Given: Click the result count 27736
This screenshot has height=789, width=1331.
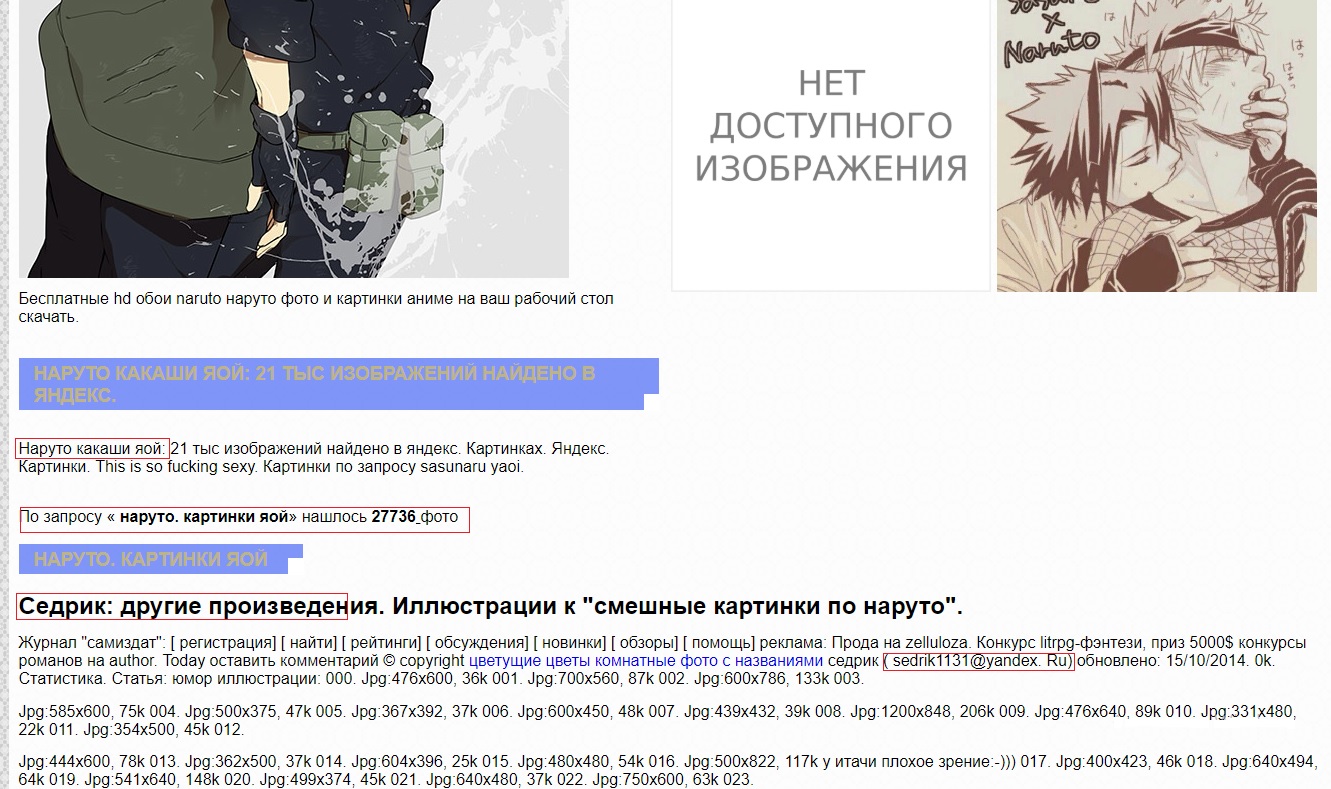Looking at the screenshot, I should [393, 517].
